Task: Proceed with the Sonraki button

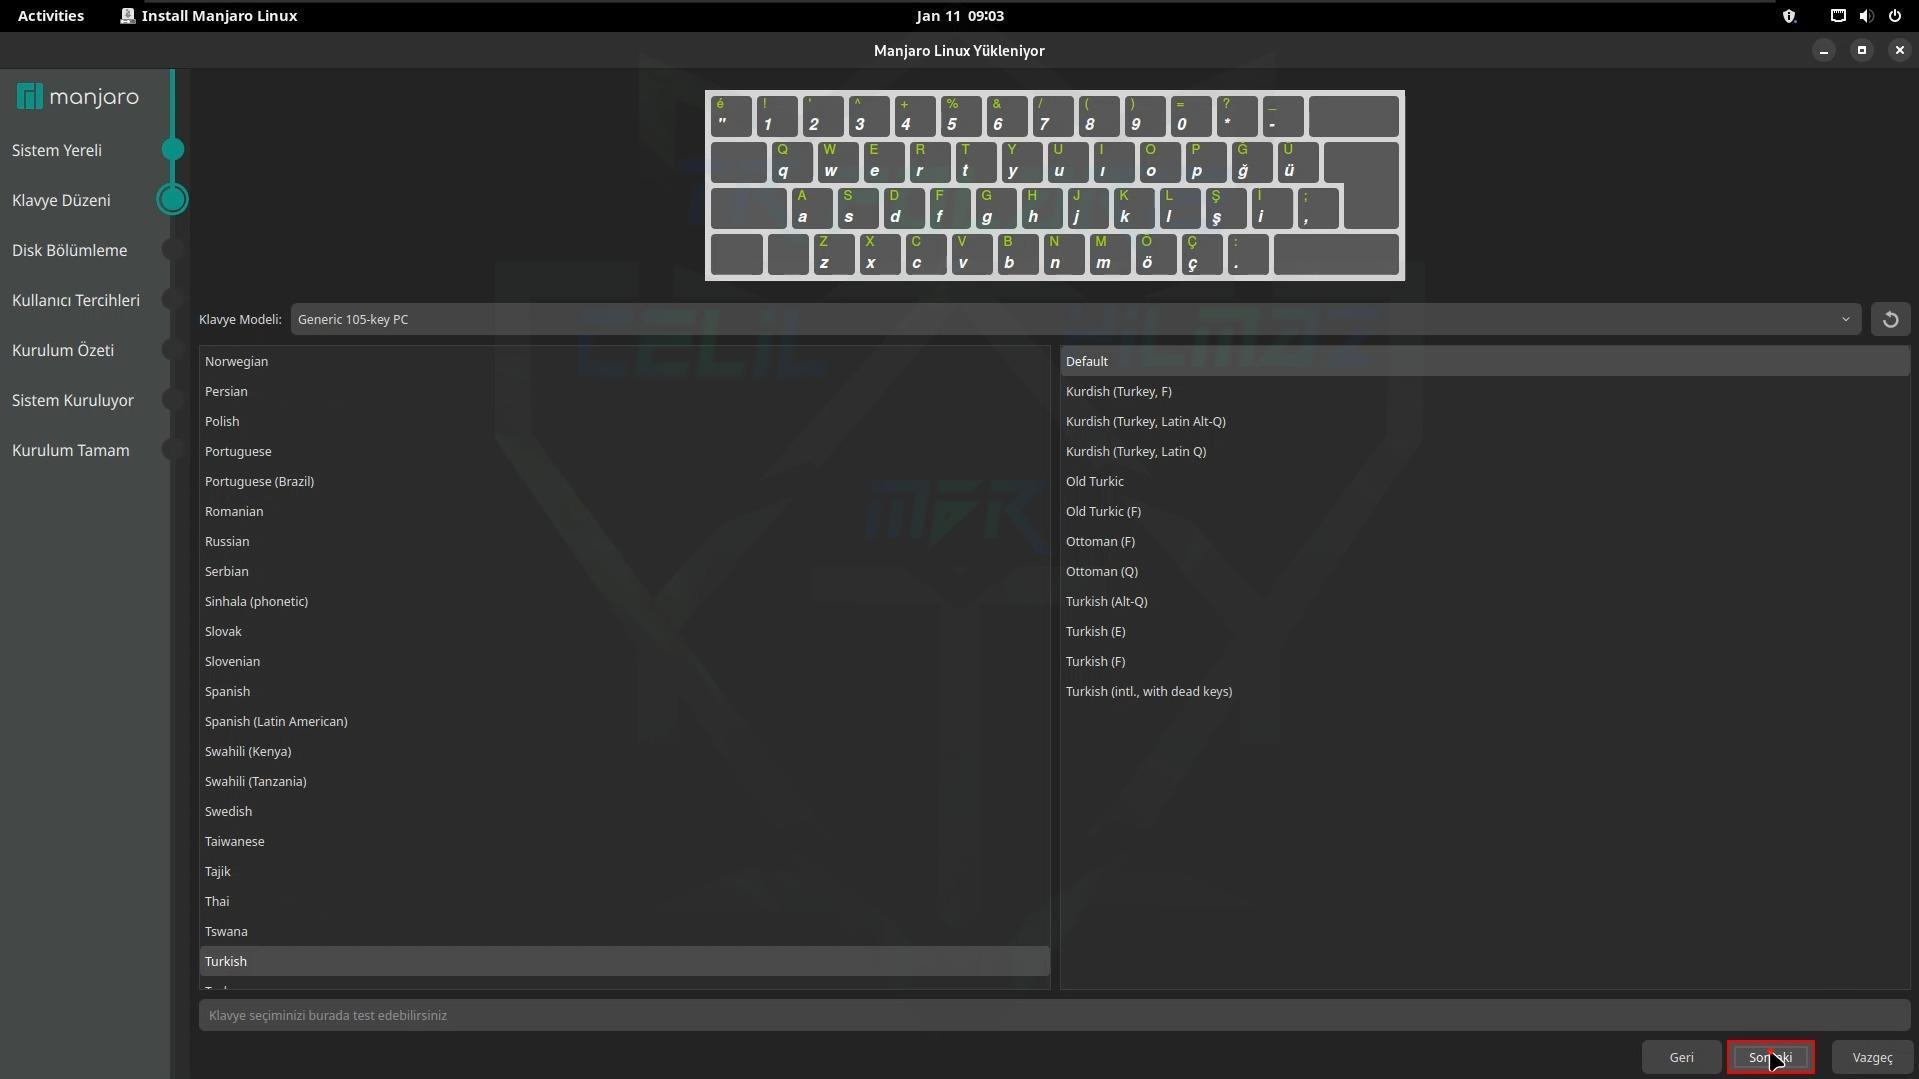Action: (1770, 1058)
